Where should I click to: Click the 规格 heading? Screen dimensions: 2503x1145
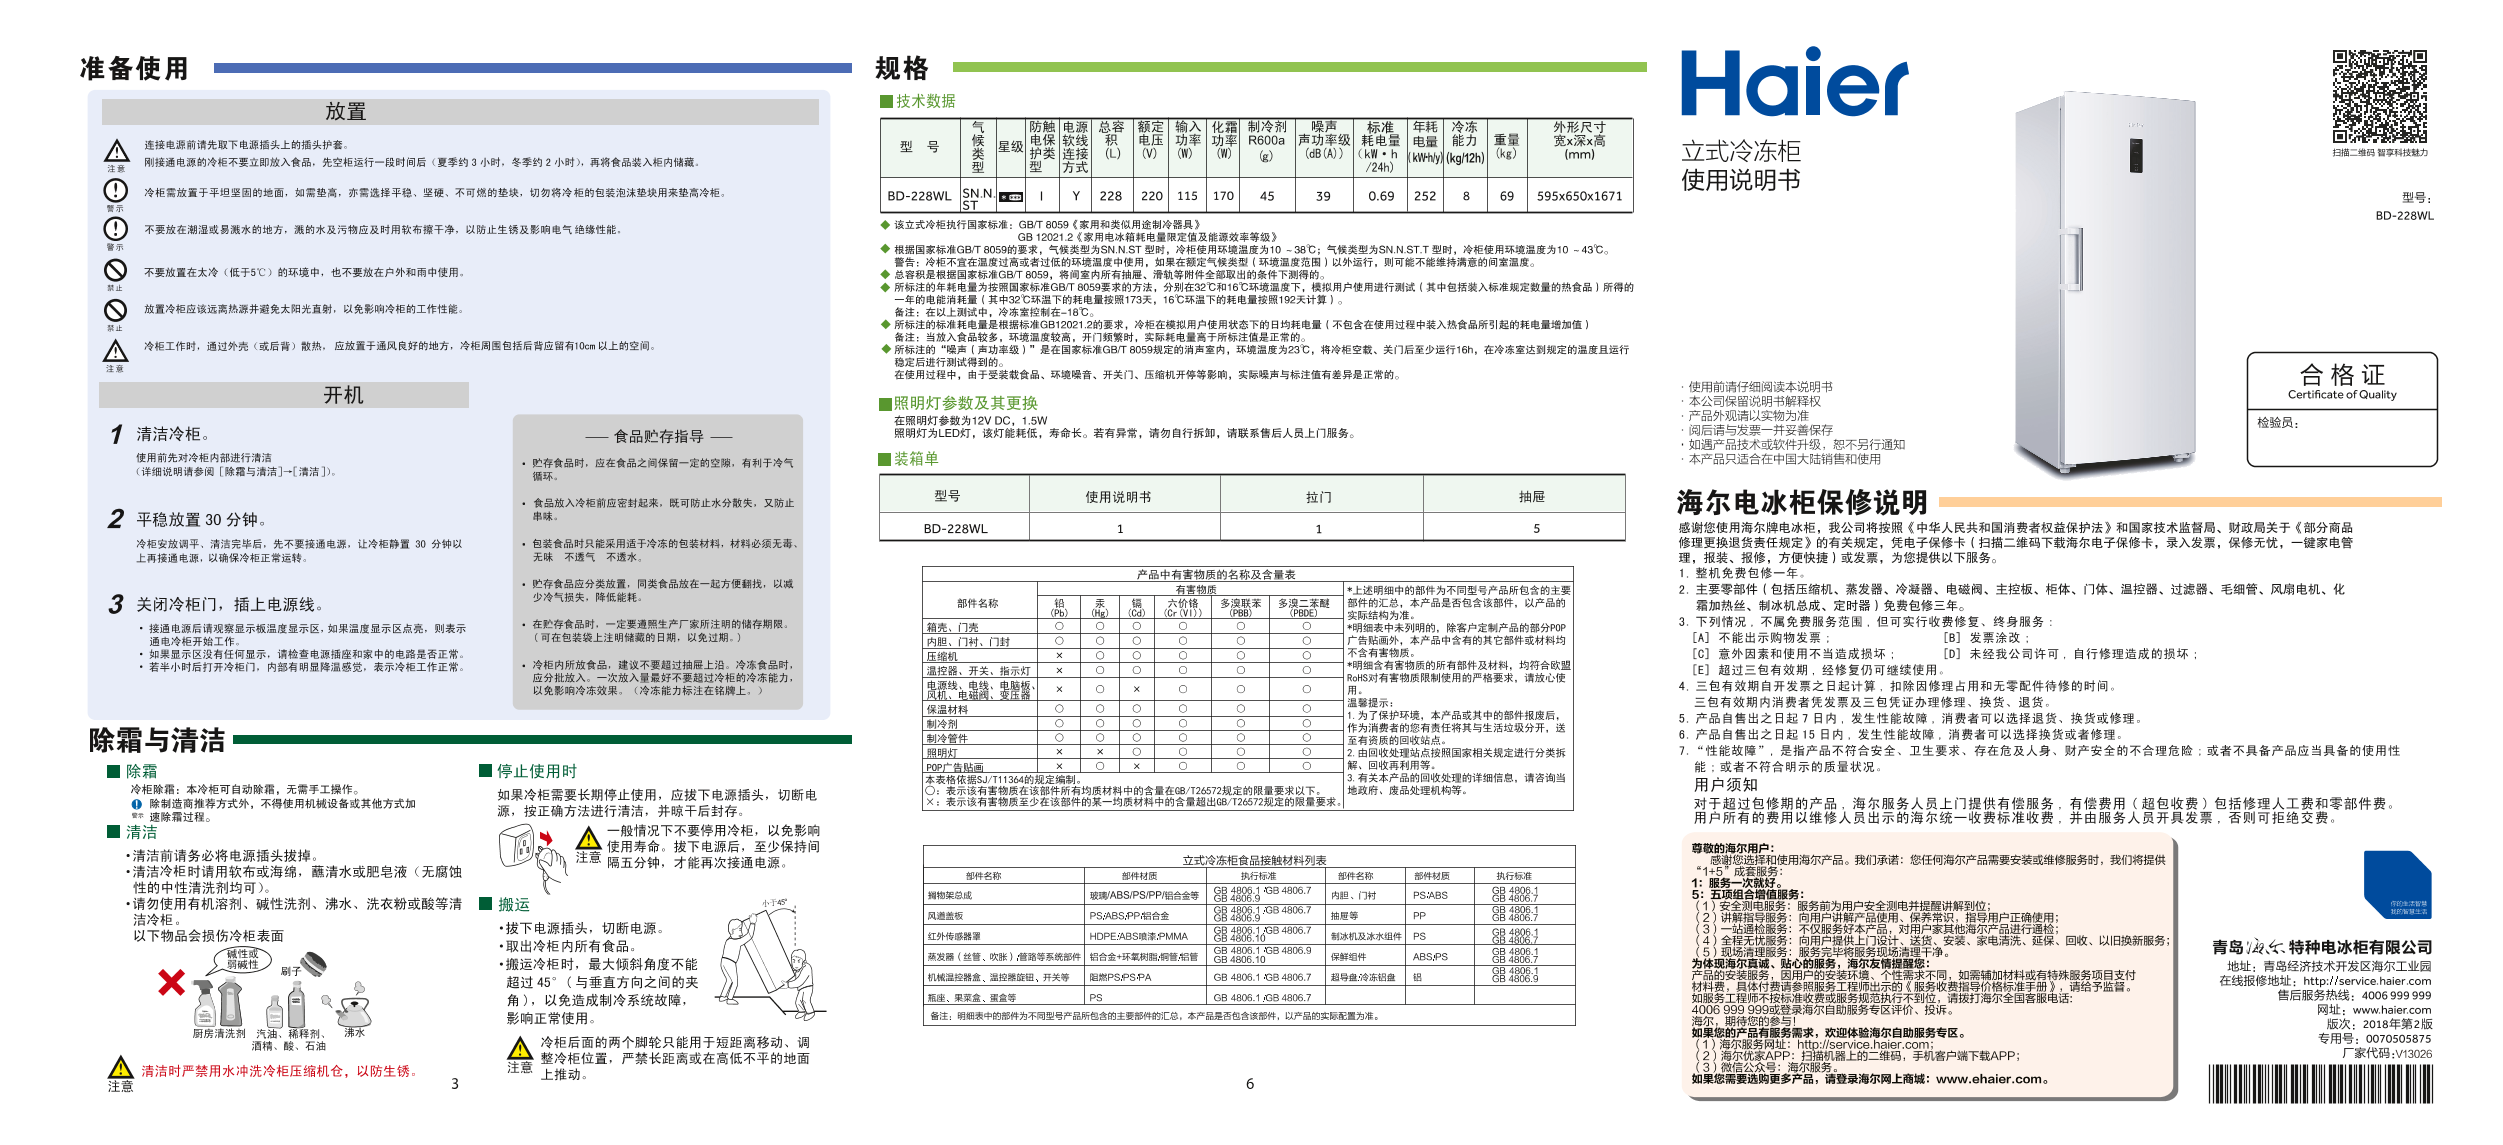click(902, 68)
